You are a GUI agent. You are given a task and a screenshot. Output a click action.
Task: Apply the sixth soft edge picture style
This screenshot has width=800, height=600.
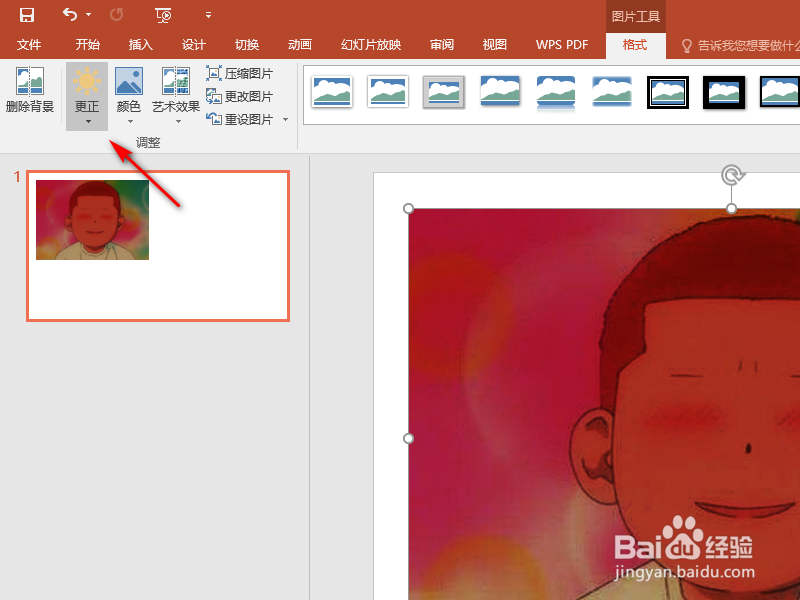pos(612,92)
